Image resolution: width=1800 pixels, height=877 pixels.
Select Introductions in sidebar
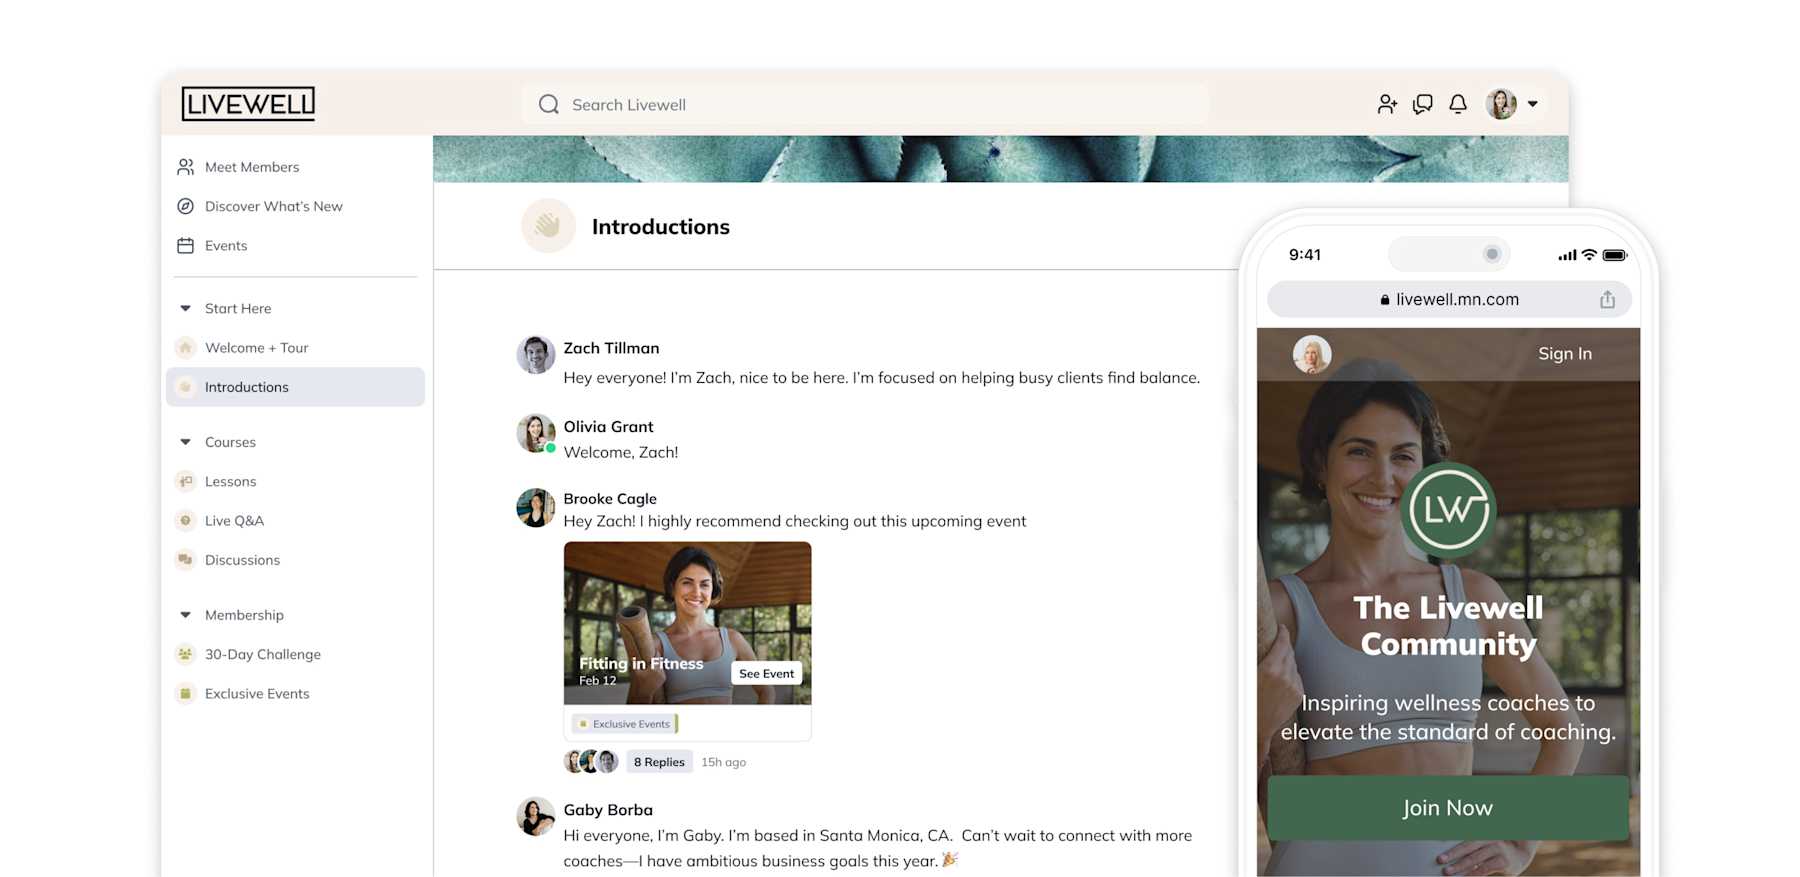(x=295, y=387)
